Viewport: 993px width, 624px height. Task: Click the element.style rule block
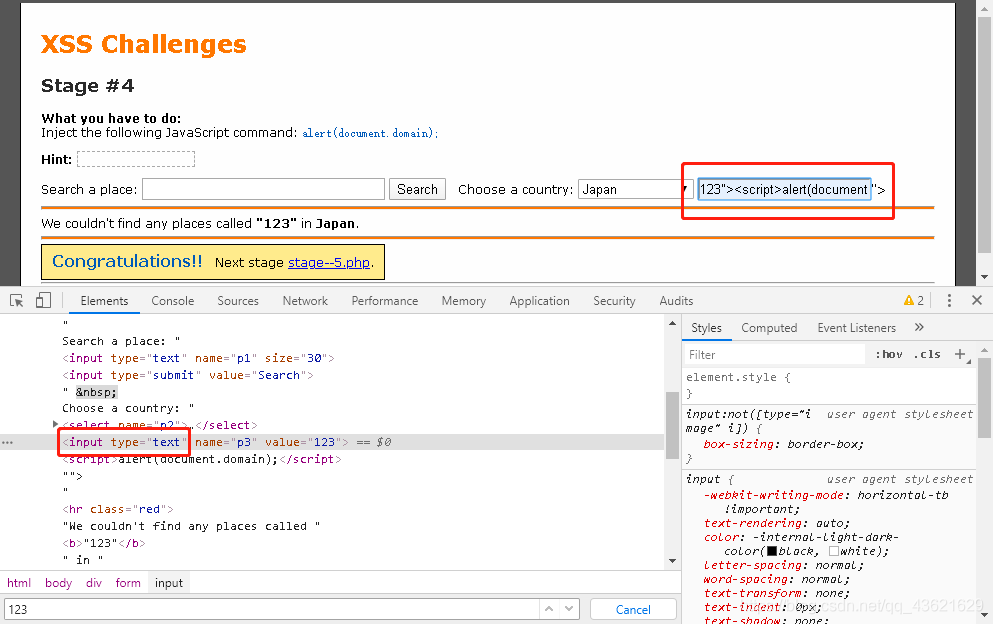pos(830,385)
